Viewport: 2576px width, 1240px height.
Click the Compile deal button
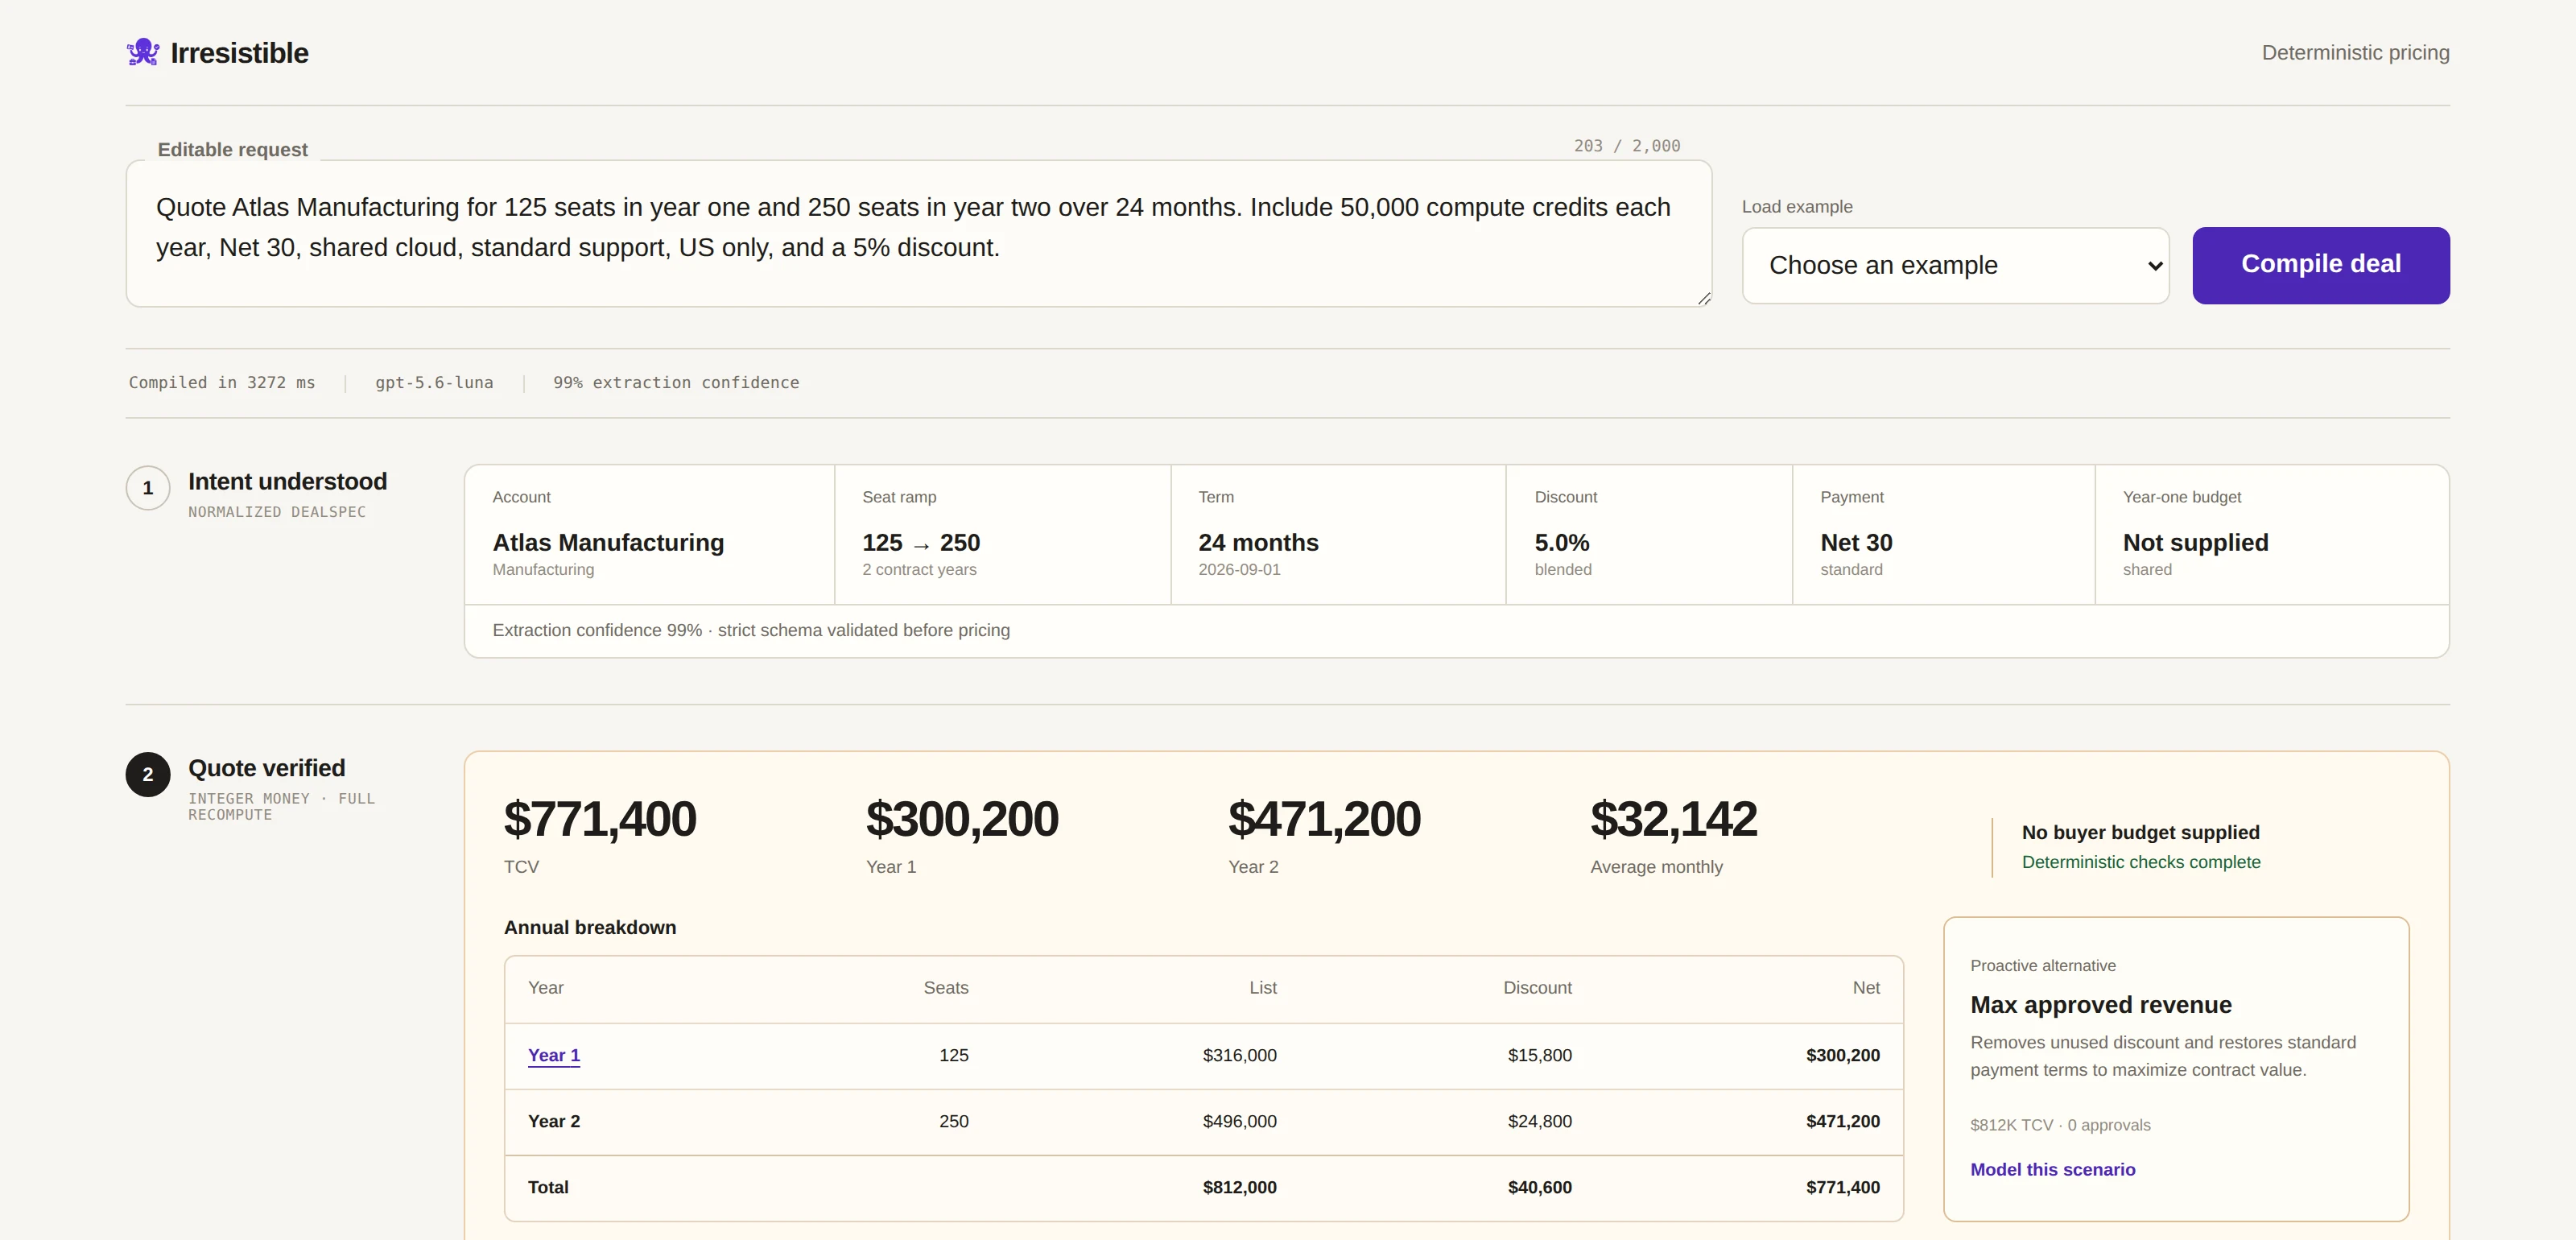pos(2320,265)
